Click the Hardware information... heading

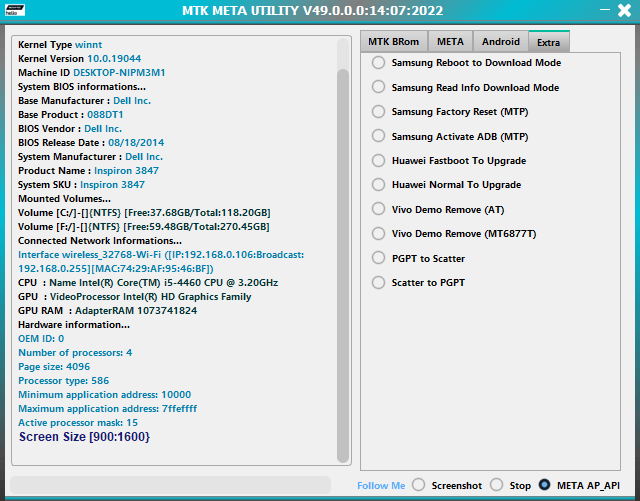point(74,325)
